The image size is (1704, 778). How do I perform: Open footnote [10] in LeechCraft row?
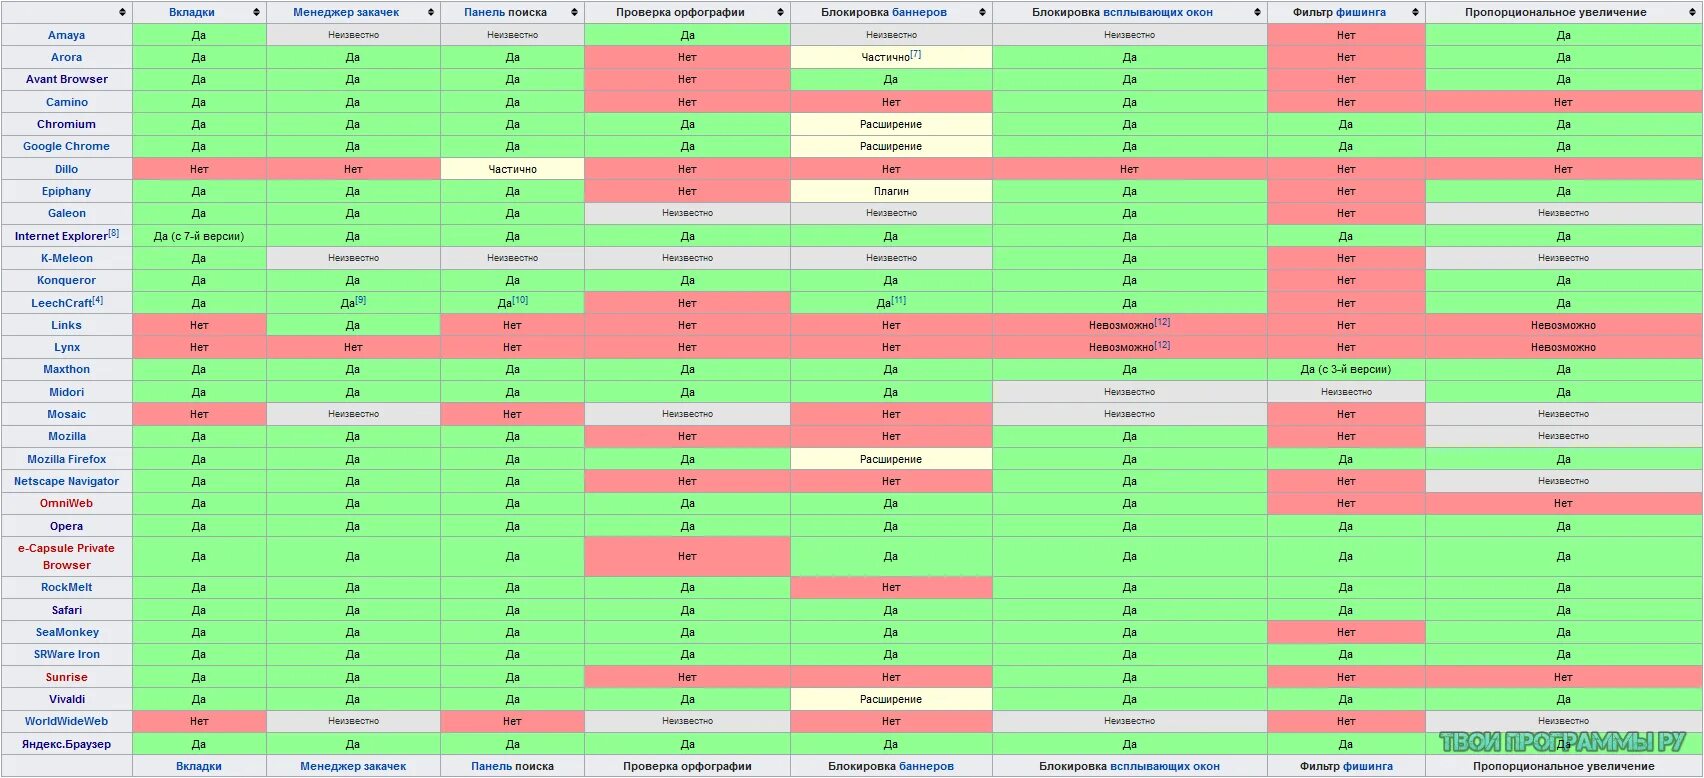point(520,300)
